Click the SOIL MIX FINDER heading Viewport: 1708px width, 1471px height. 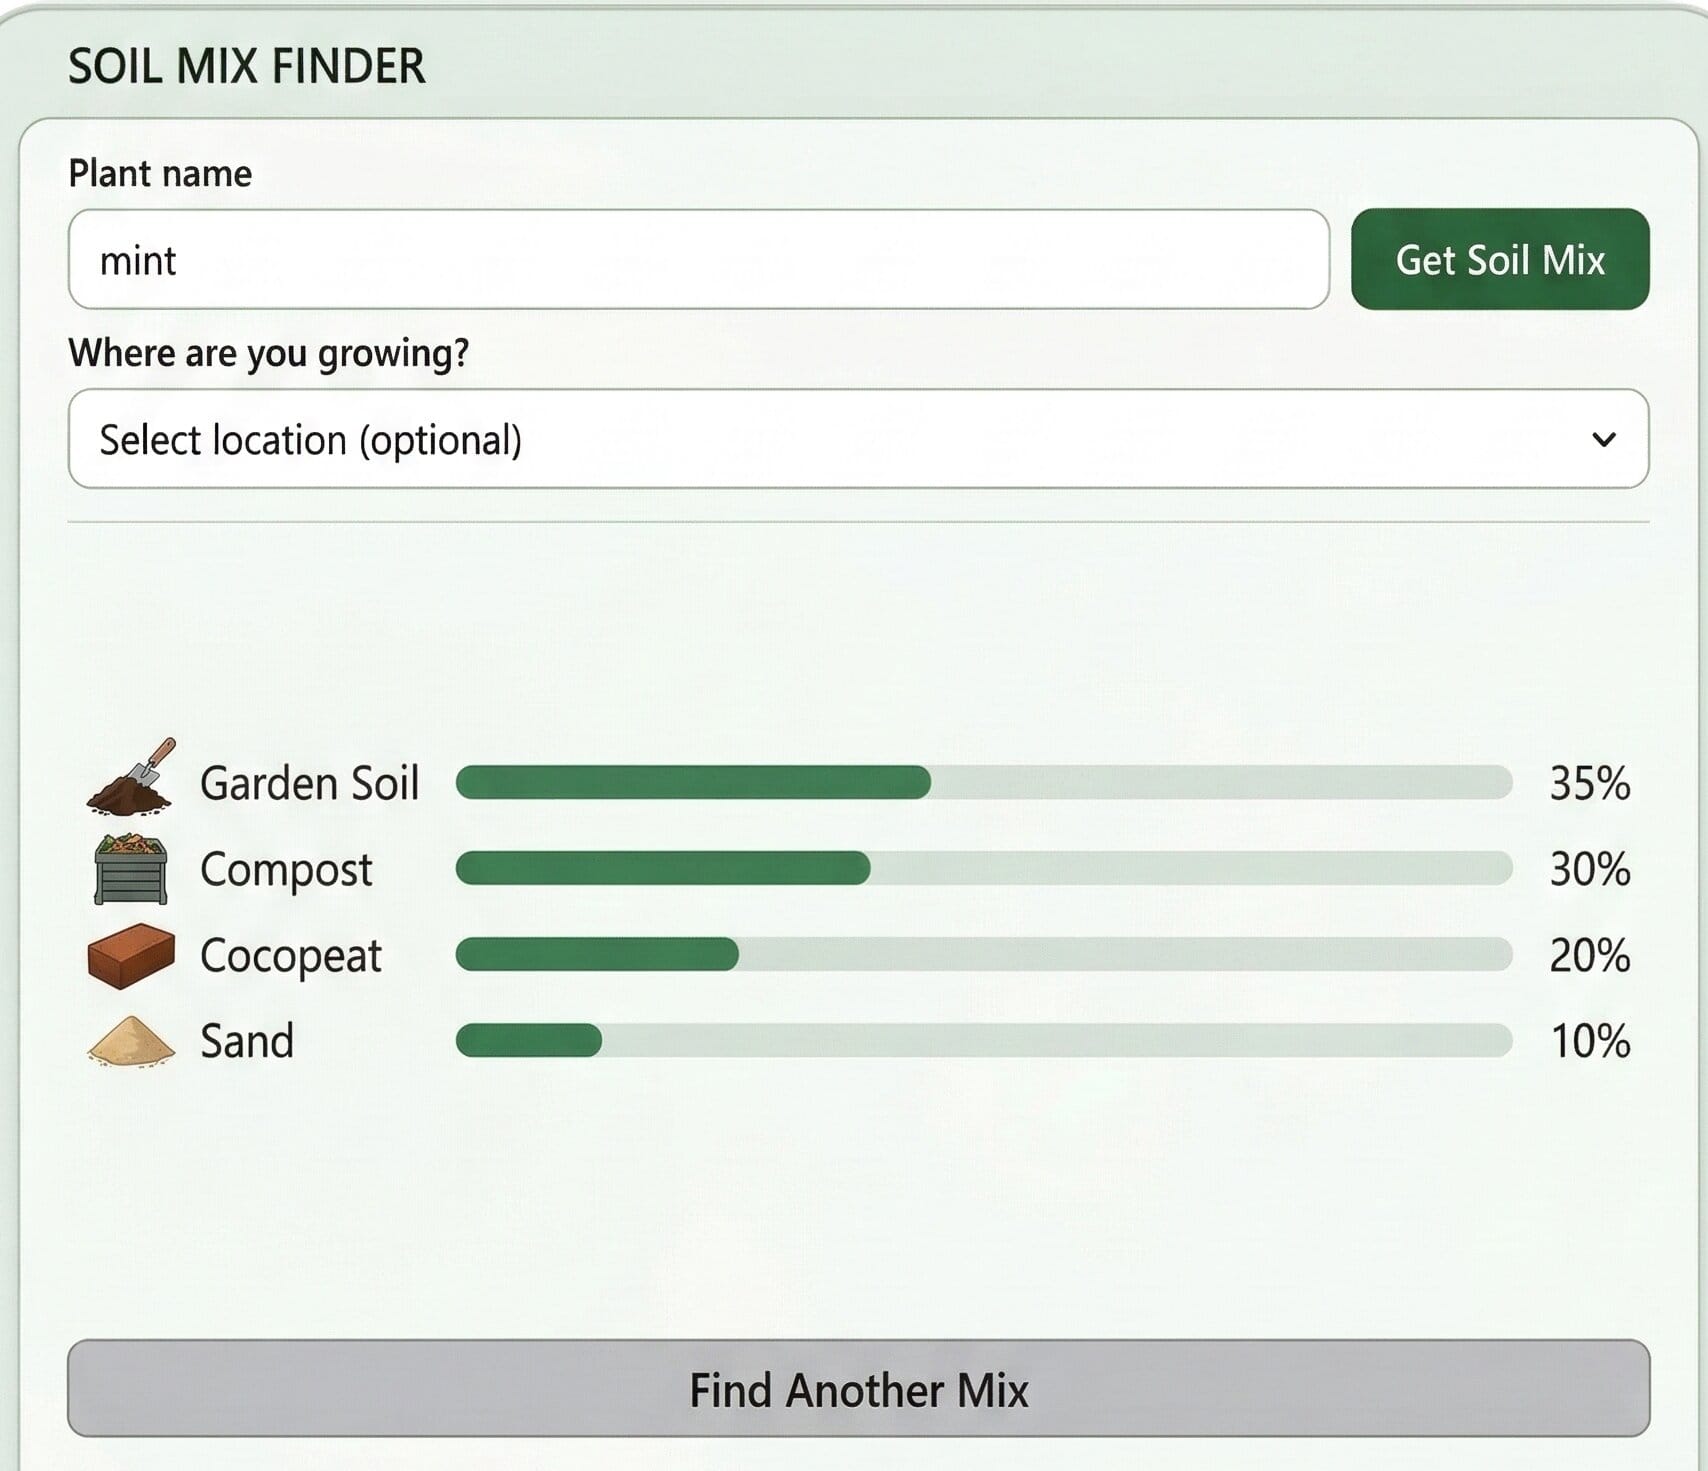tap(246, 67)
